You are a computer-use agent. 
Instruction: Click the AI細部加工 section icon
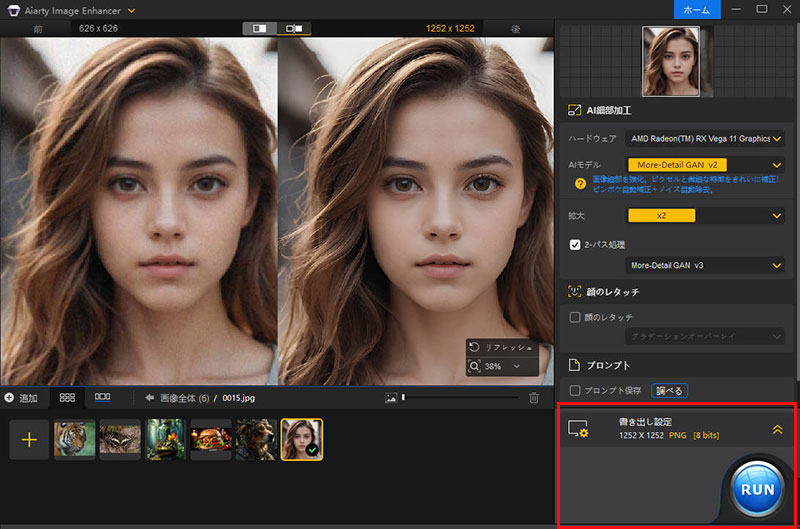point(574,110)
